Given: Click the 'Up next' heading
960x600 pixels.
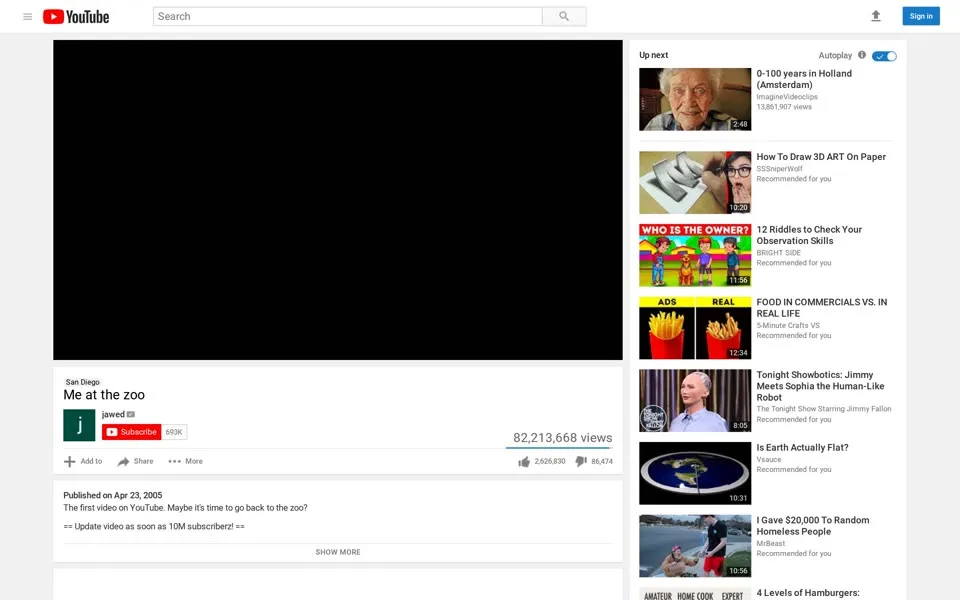Looking at the screenshot, I should click(654, 55).
